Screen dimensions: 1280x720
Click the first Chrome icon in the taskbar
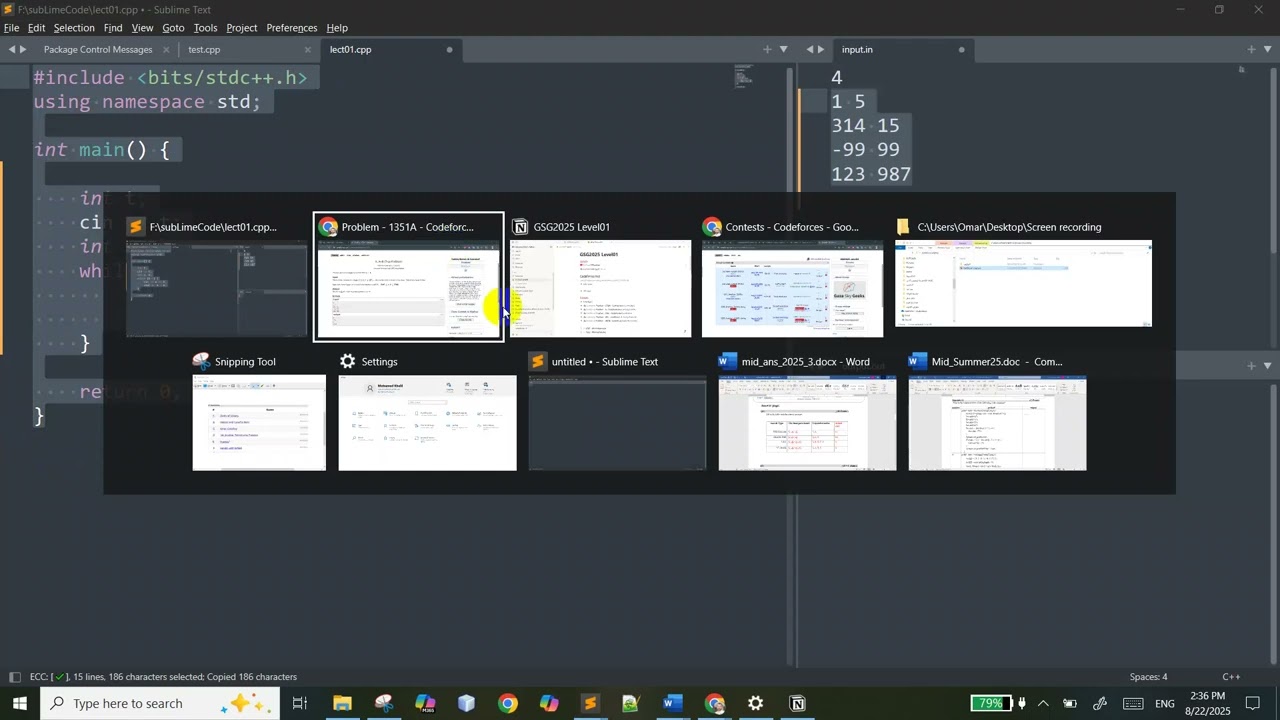coord(508,703)
